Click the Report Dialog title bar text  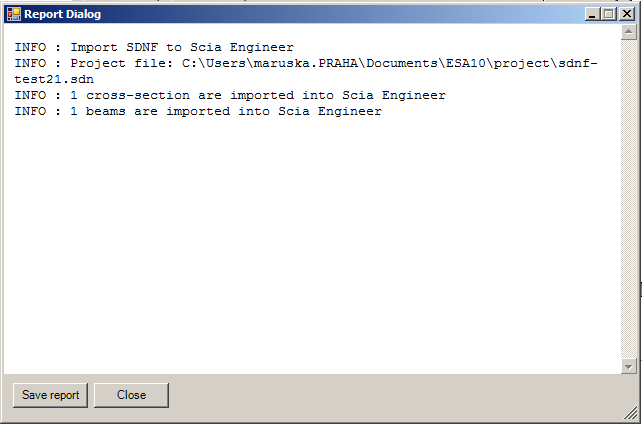(x=62, y=14)
